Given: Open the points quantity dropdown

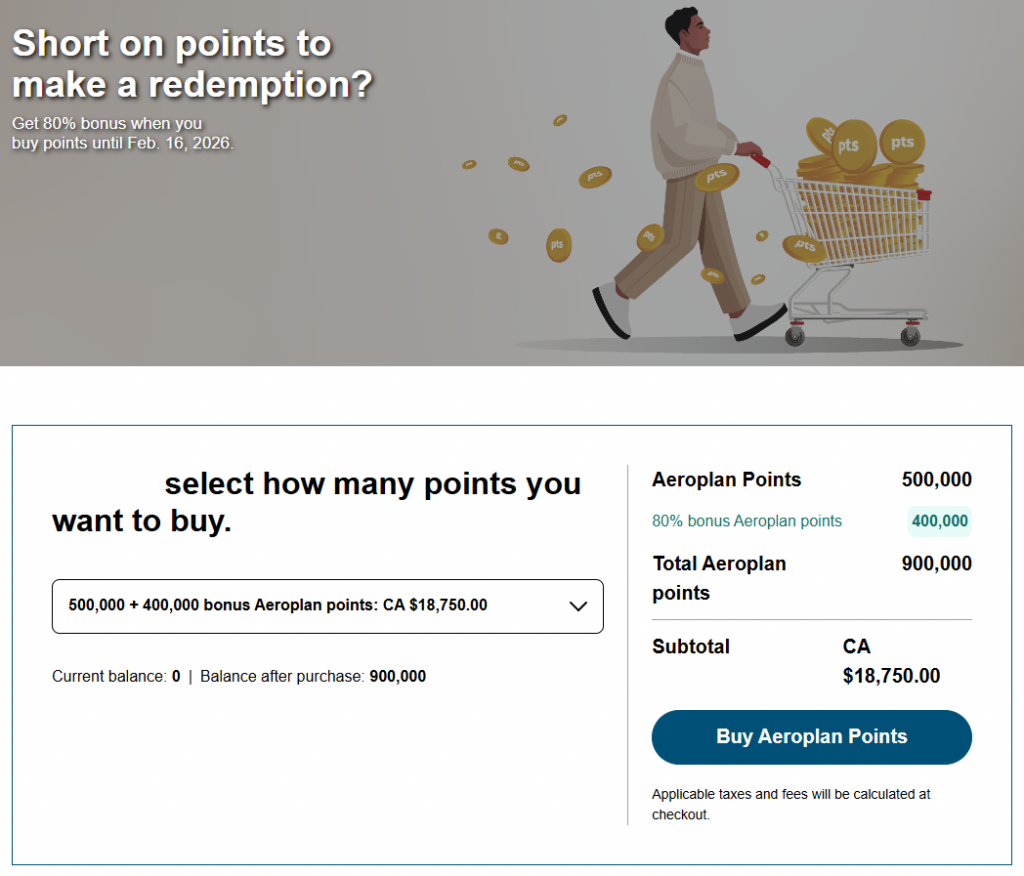Looking at the screenshot, I should 327,606.
